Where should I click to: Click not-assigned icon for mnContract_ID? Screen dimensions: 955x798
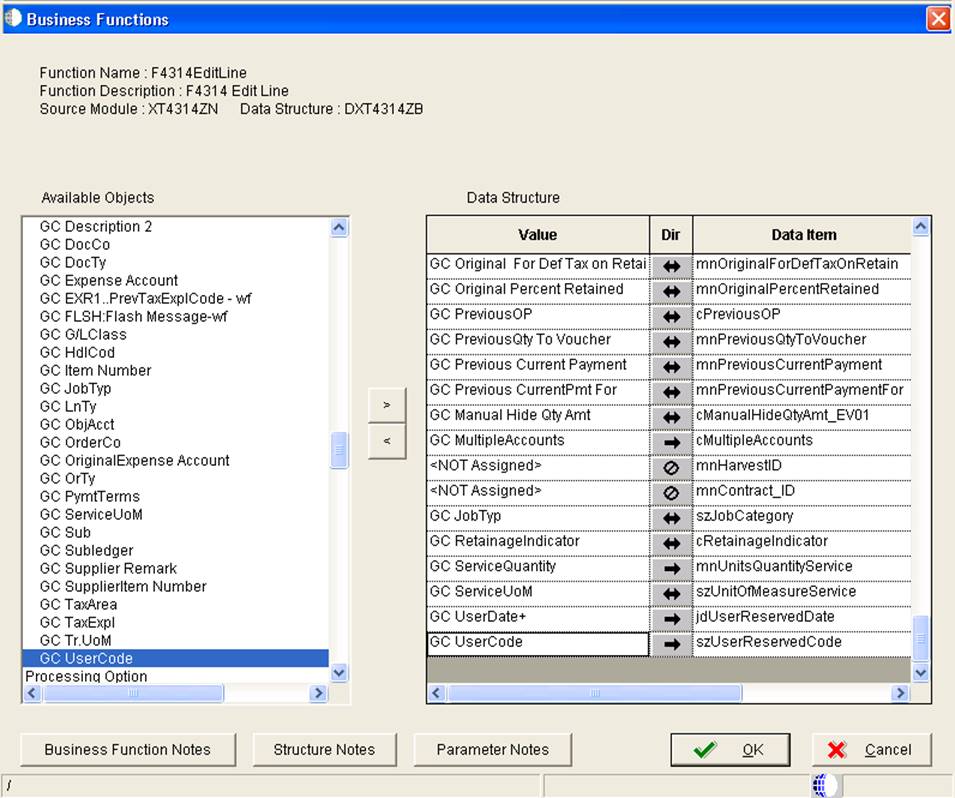coord(671,493)
